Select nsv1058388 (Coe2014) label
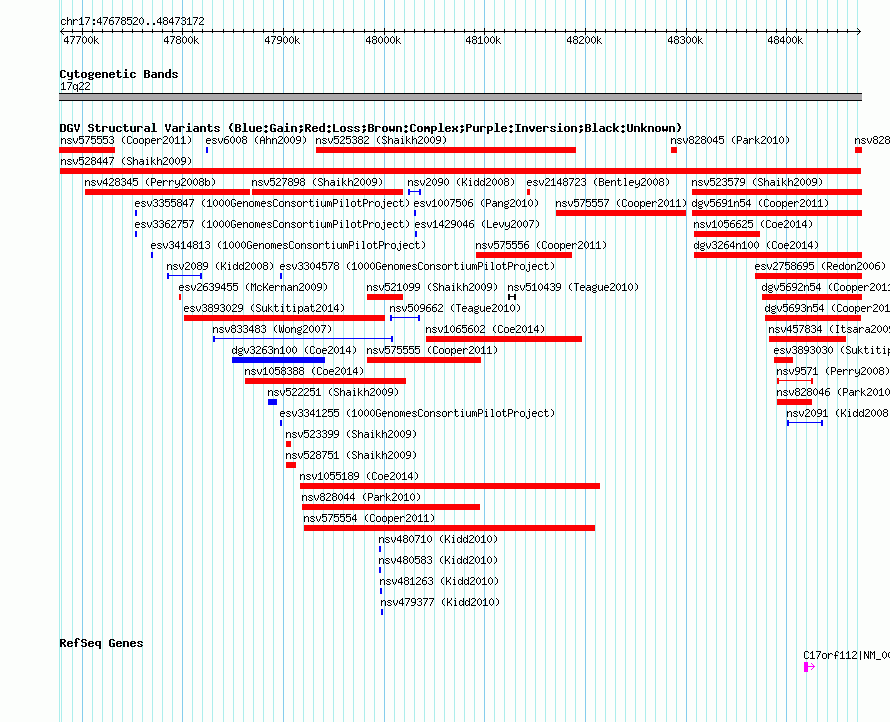This screenshot has width=890, height=722. [x=304, y=371]
